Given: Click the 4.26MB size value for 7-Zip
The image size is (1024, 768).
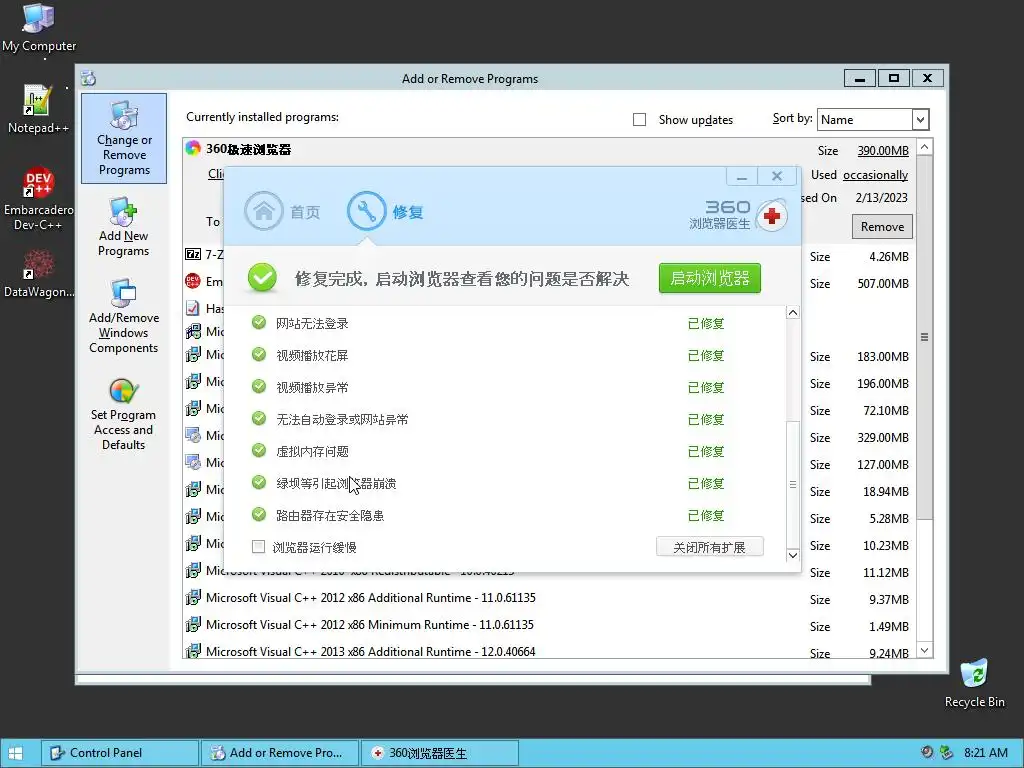Looking at the screenshot, I should (889, 257).
